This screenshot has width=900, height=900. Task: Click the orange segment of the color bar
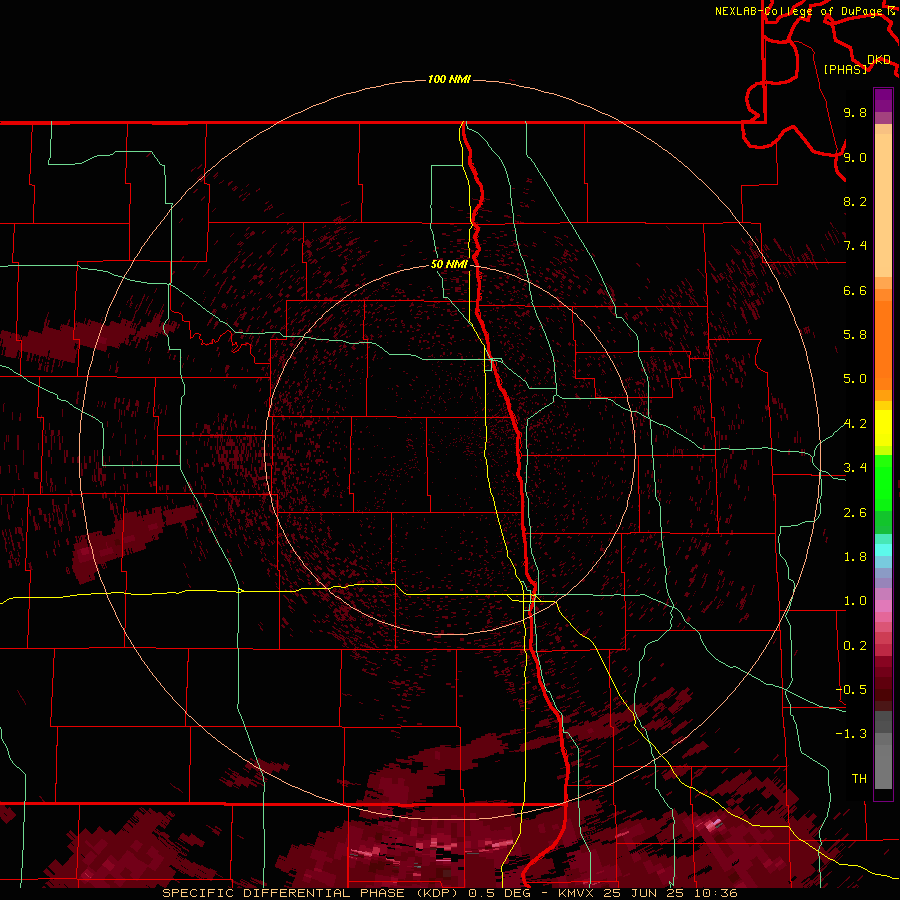tap(883, 344)
